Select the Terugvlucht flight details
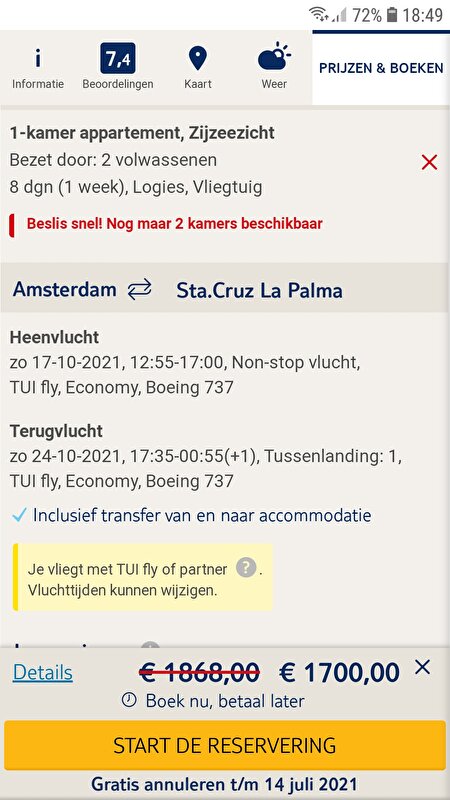Screen dimensions: 450x800 [x=206, y=456]
